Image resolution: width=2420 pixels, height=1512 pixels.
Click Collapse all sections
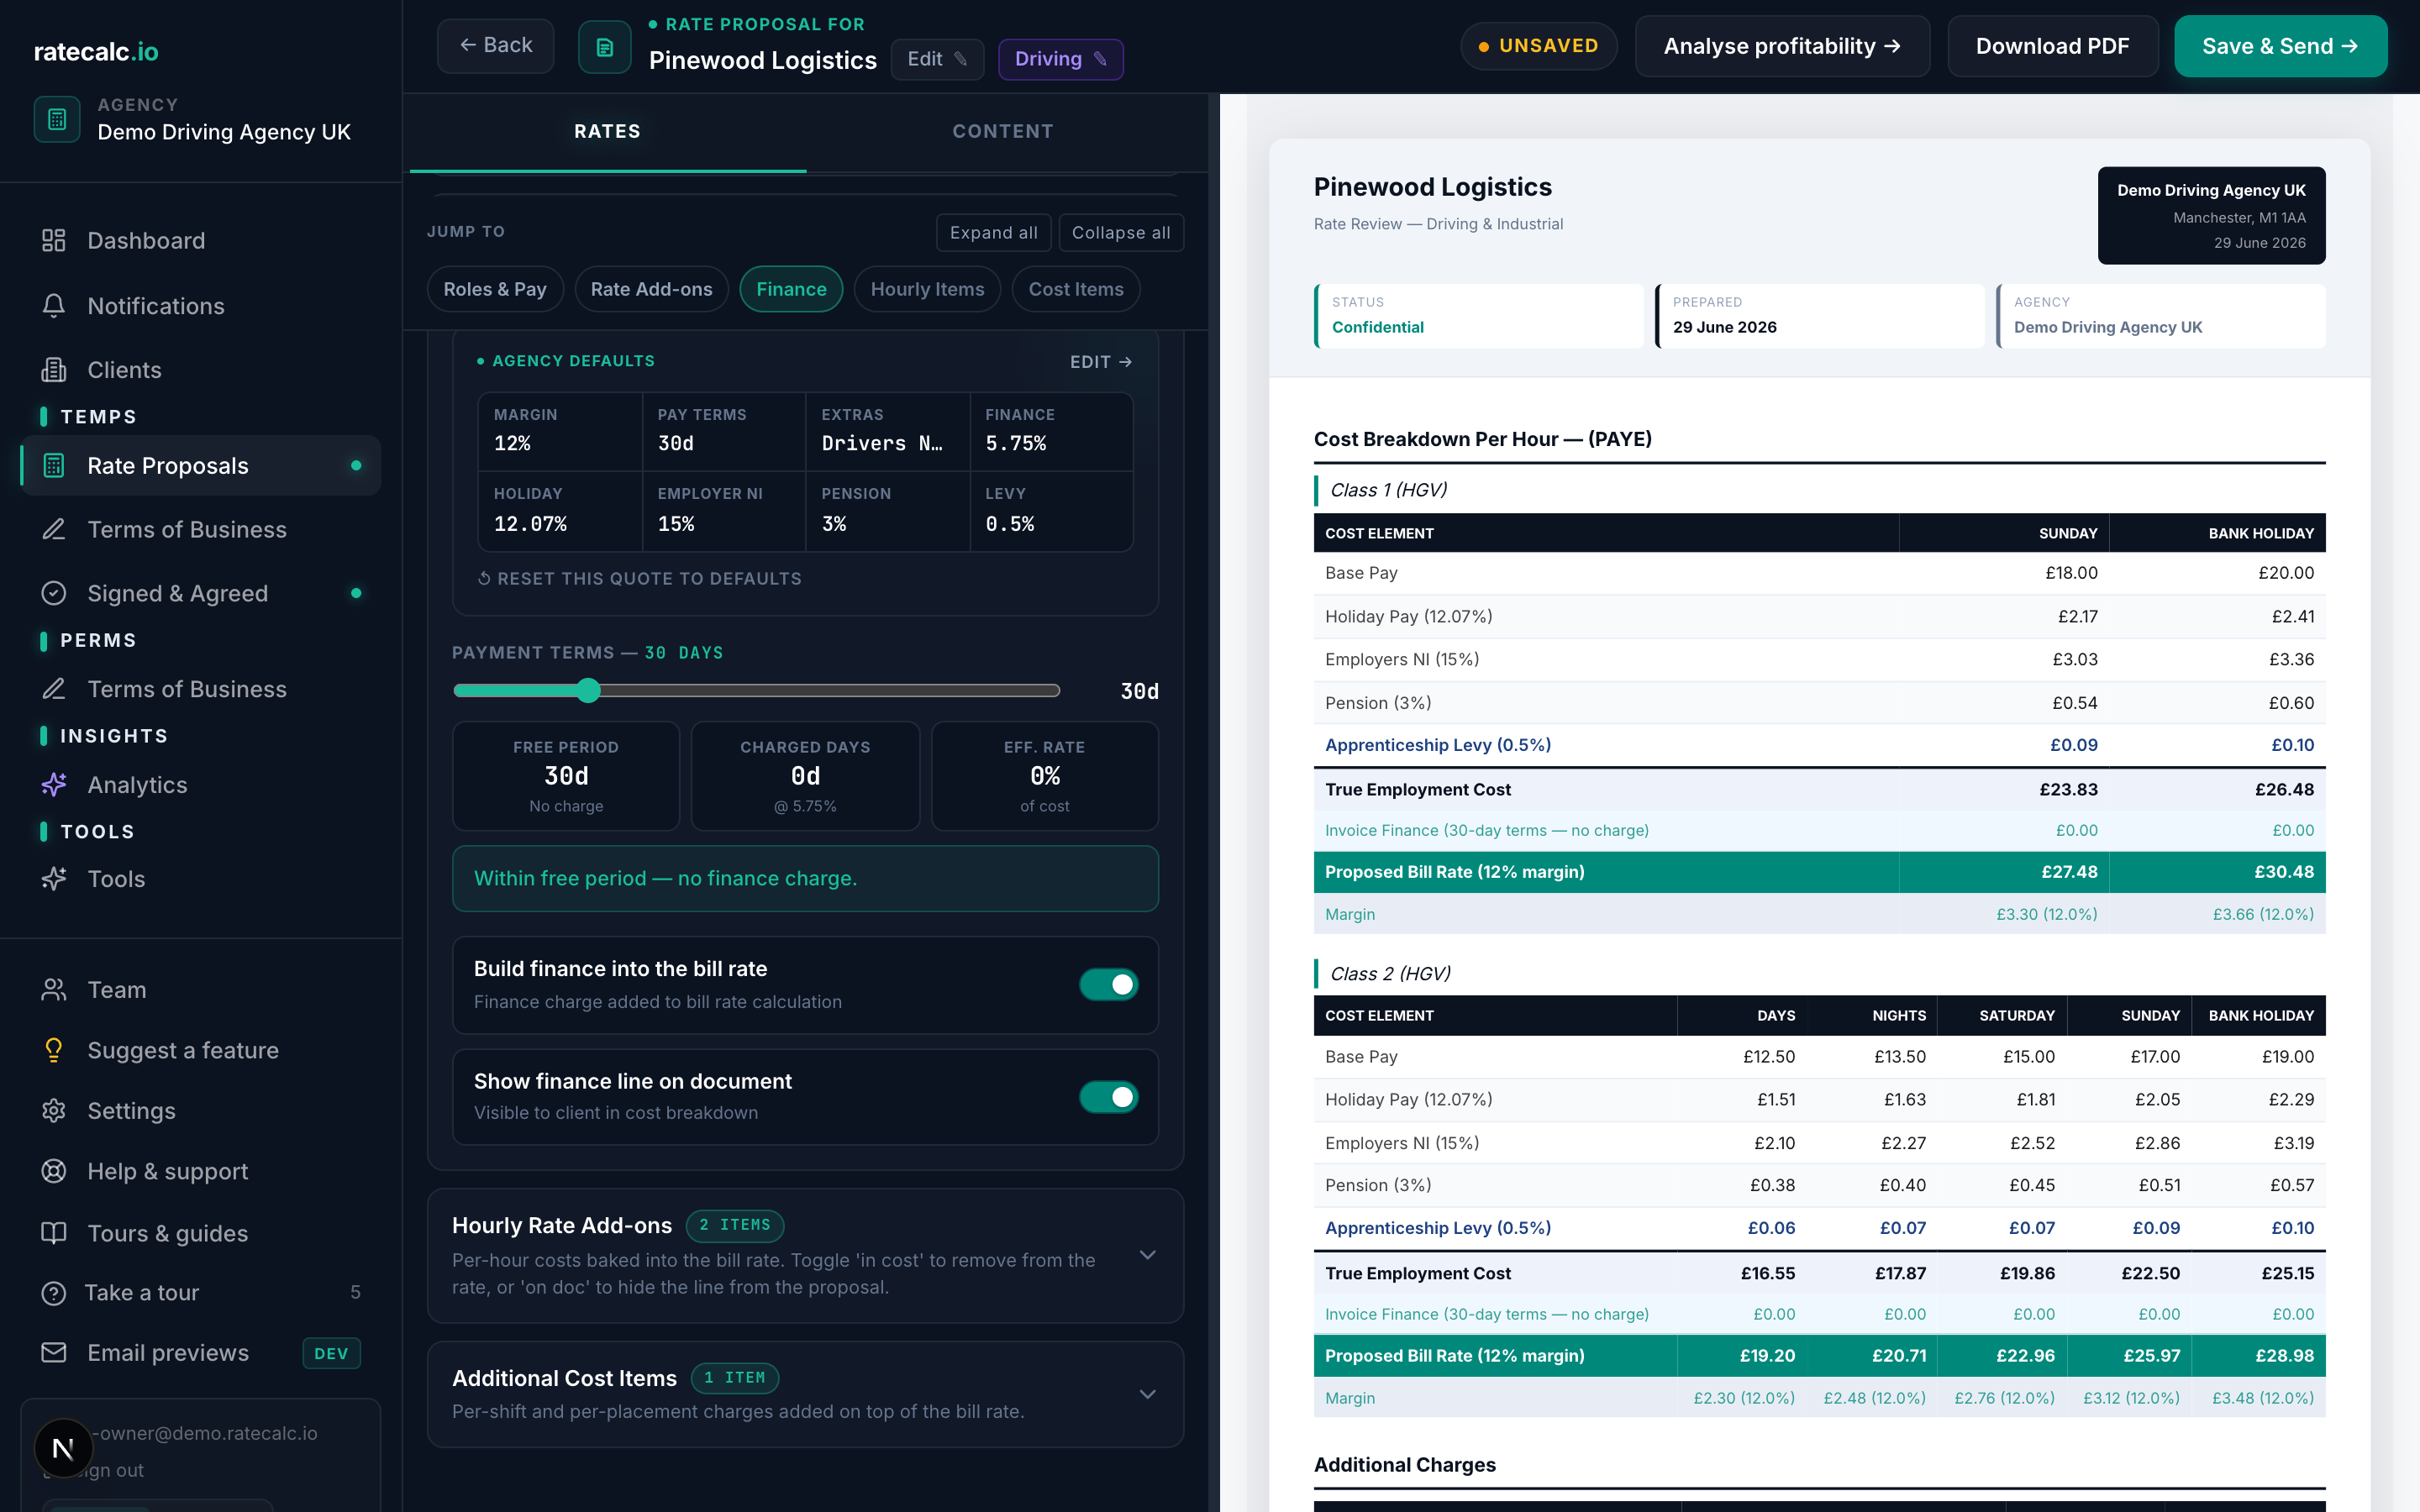pyautogui.click(x=1121, y=233)
